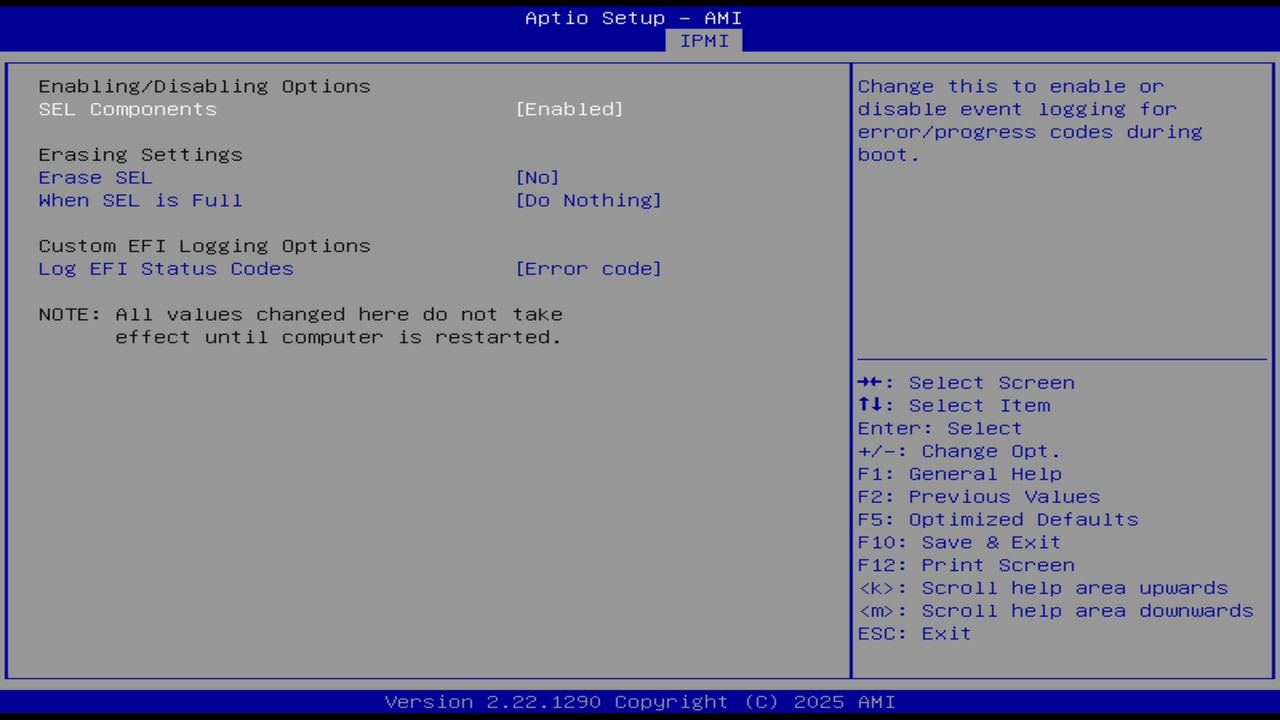Click the Enabling/Disabling Options header
This screenshot has height=720, width=1280.
204,86
